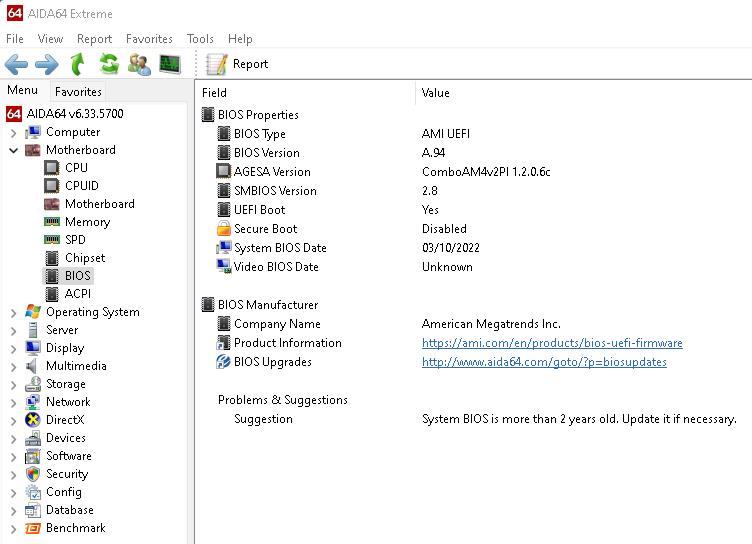Viewport: 752px width, 544px height.
Task: Expand the Computer tree node
Action: click(x=13, y=132)
